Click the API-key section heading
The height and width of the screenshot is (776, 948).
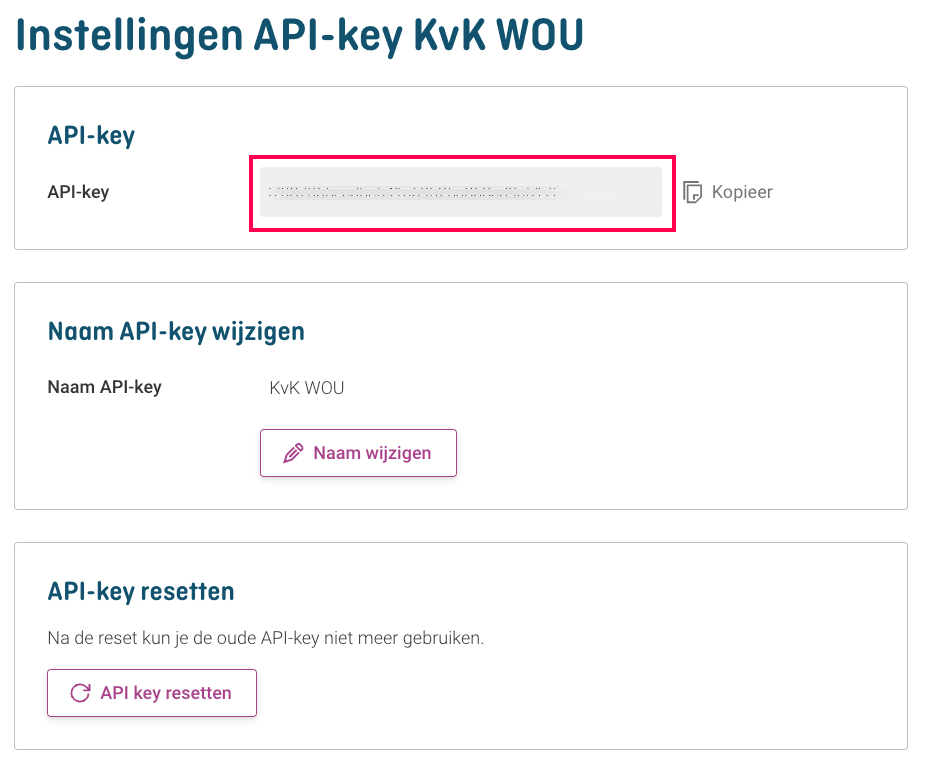pos(91,135)
